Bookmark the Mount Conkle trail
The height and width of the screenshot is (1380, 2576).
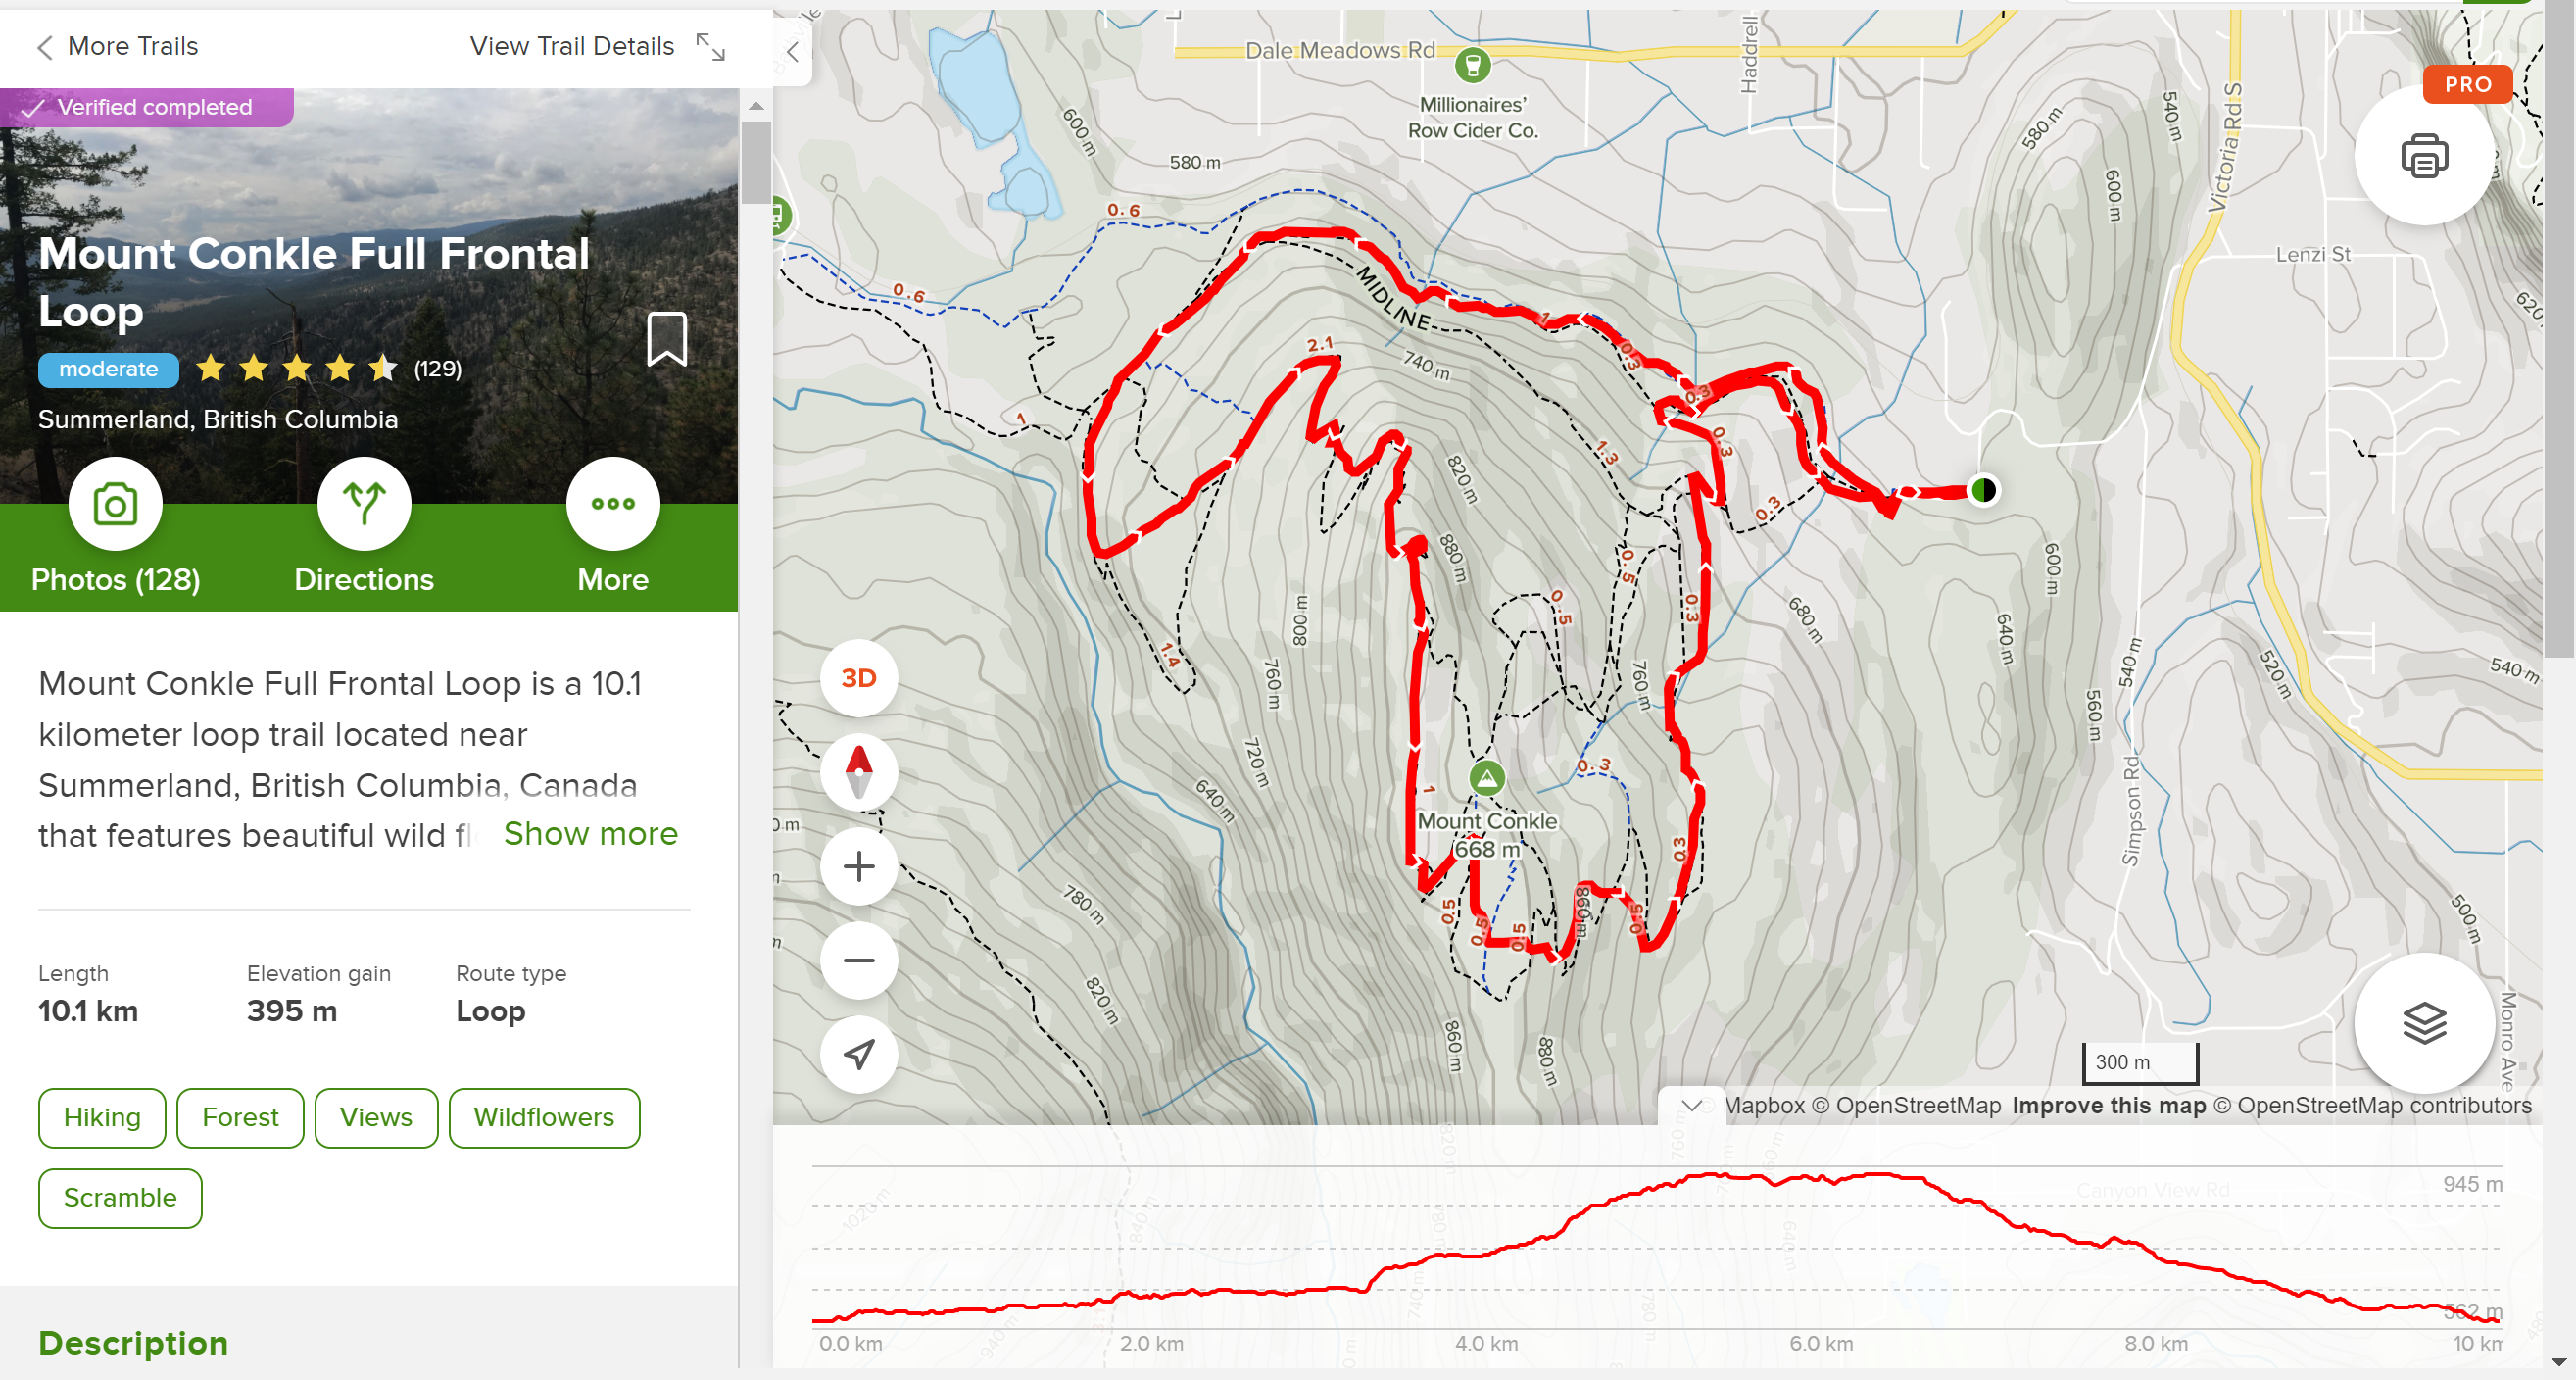pos(667,339)
